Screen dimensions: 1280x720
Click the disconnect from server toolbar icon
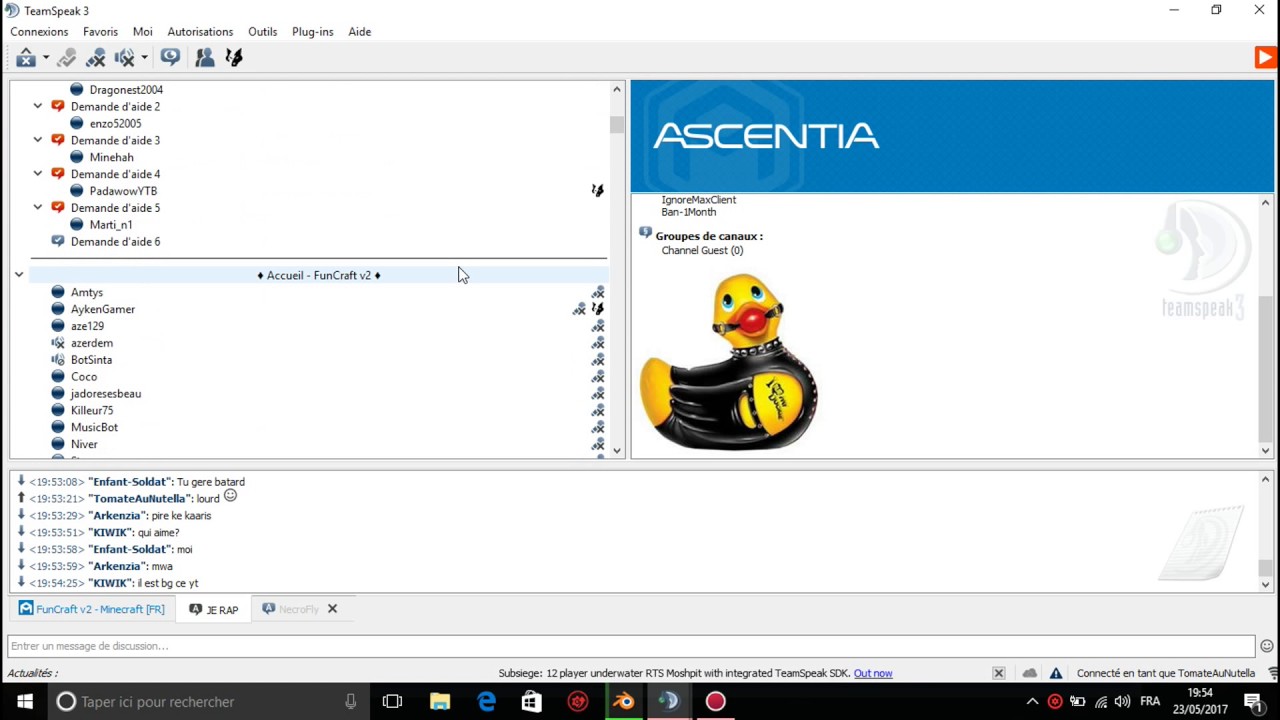(26, 58)
